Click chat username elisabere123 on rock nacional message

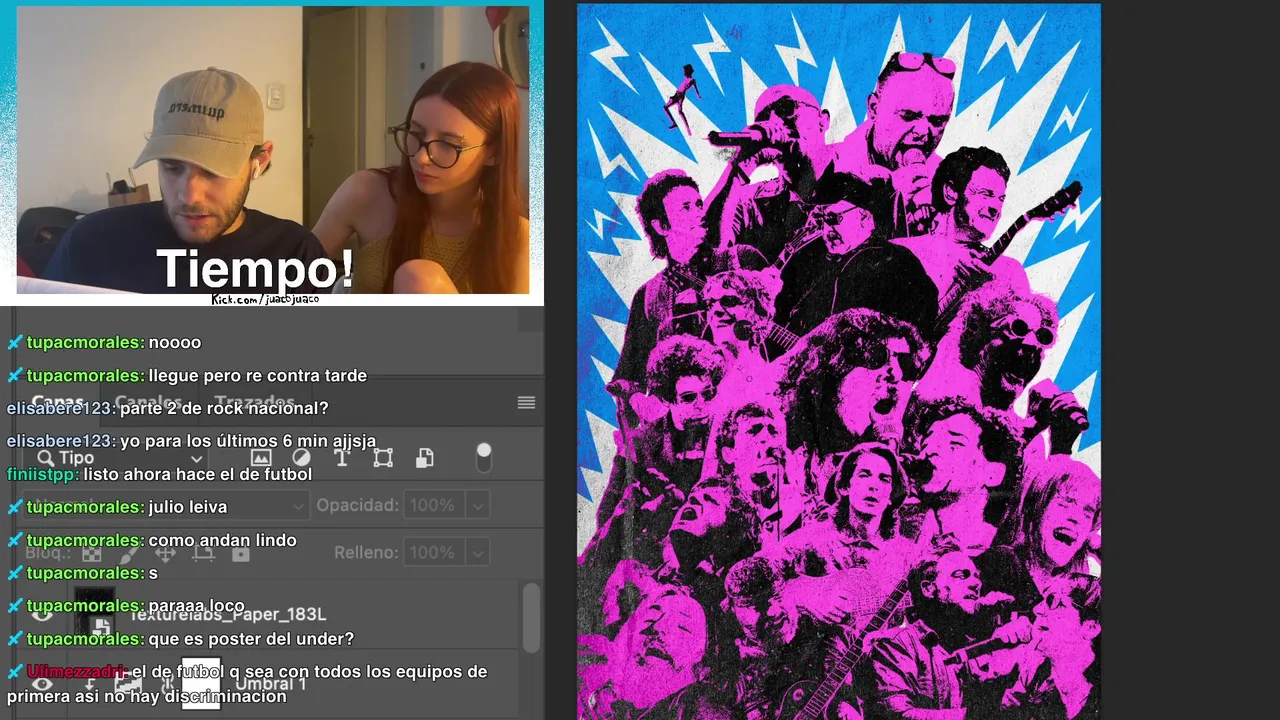60,408
